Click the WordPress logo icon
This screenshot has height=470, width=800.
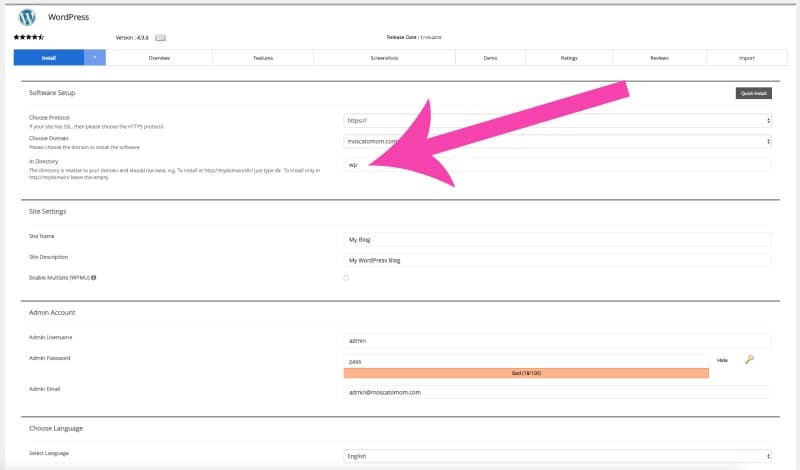click(27, 17)
